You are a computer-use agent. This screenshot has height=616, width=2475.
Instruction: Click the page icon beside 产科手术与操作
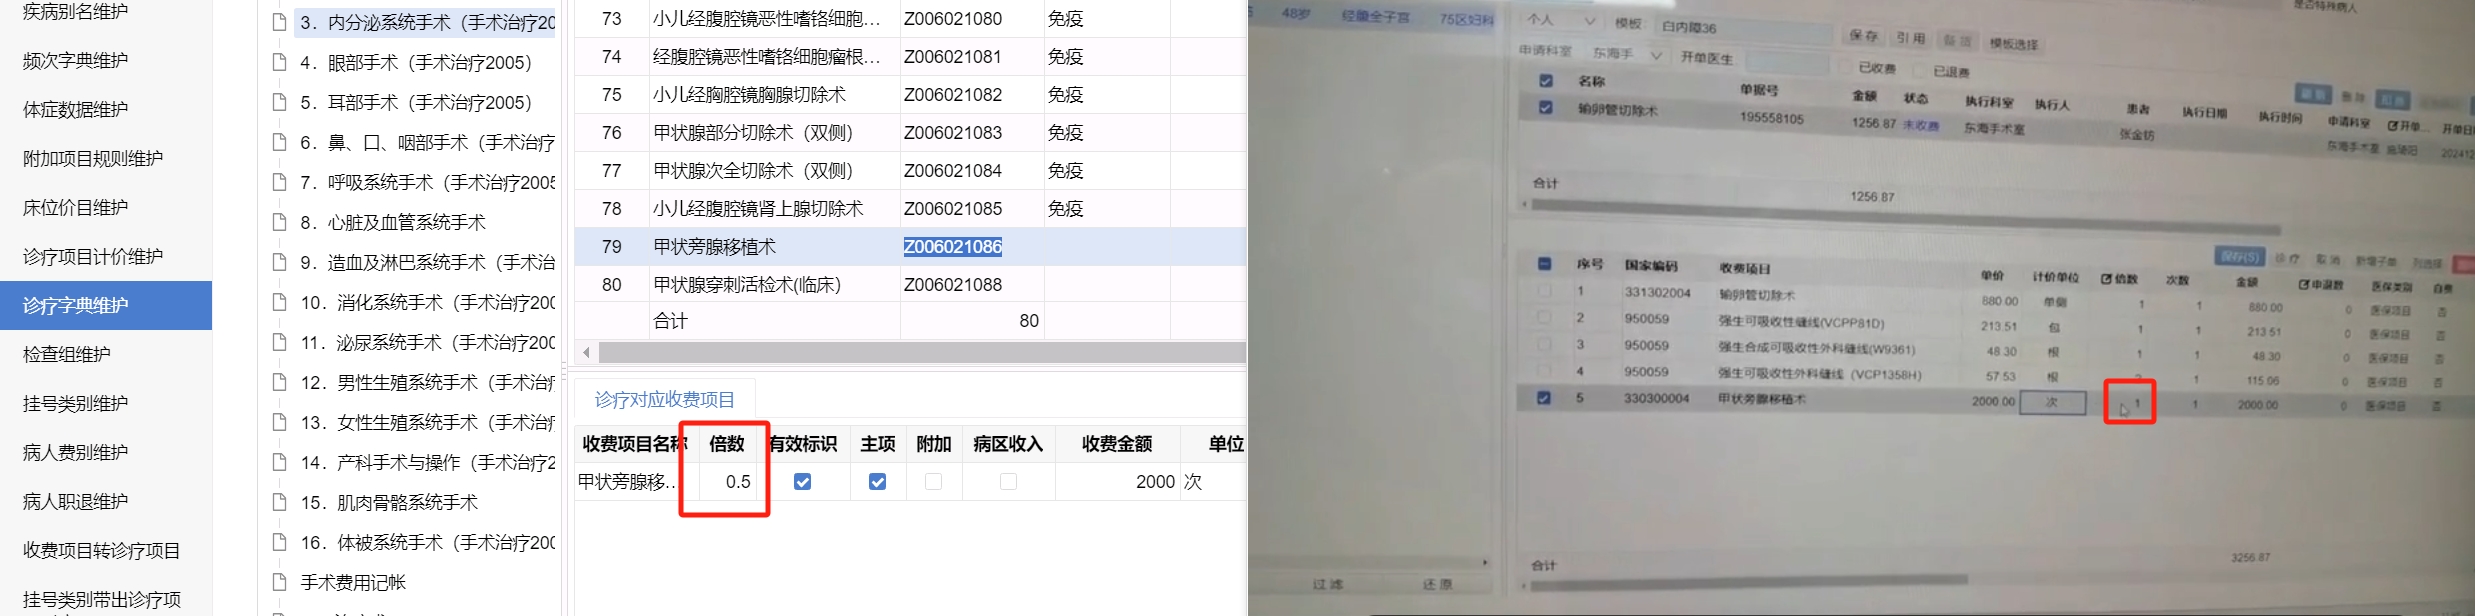click(x=280, y=462)
